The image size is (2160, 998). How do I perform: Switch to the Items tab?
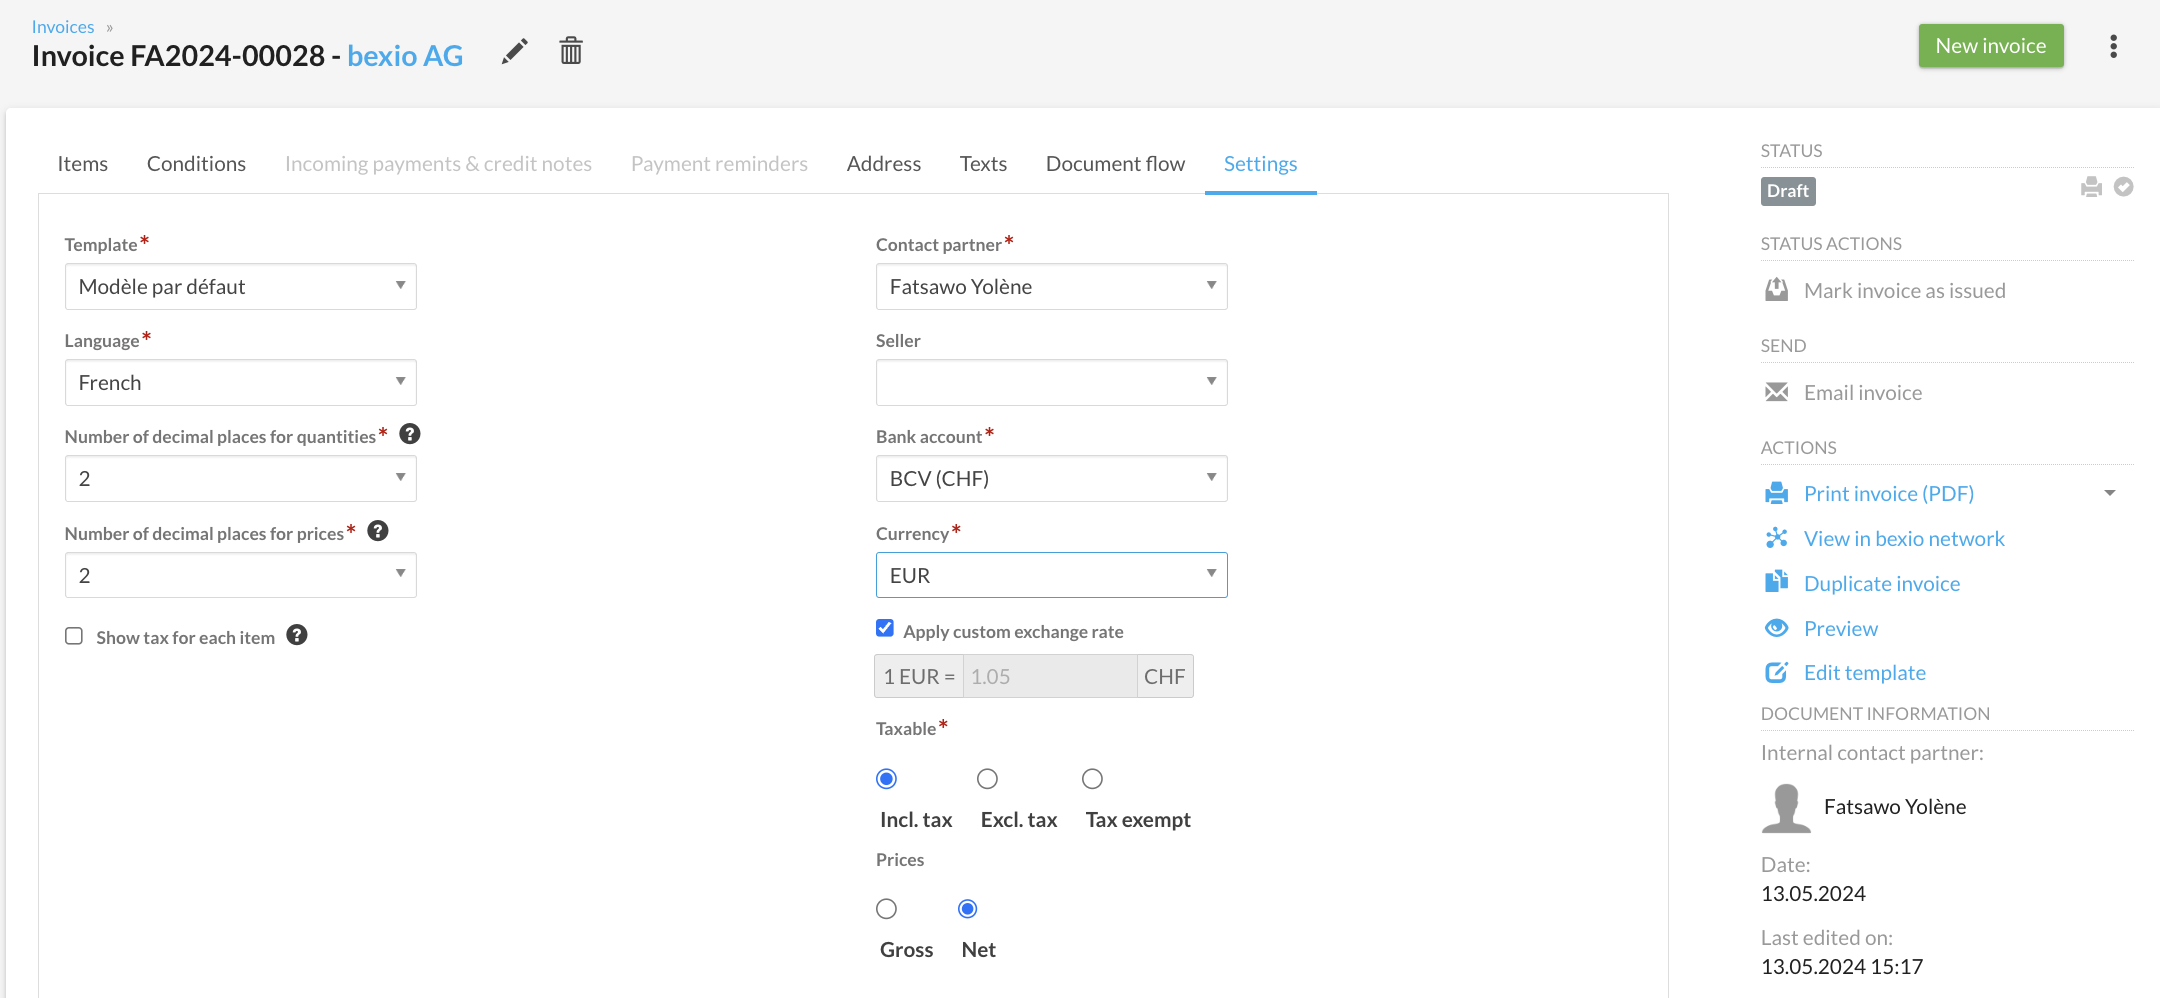83,164
